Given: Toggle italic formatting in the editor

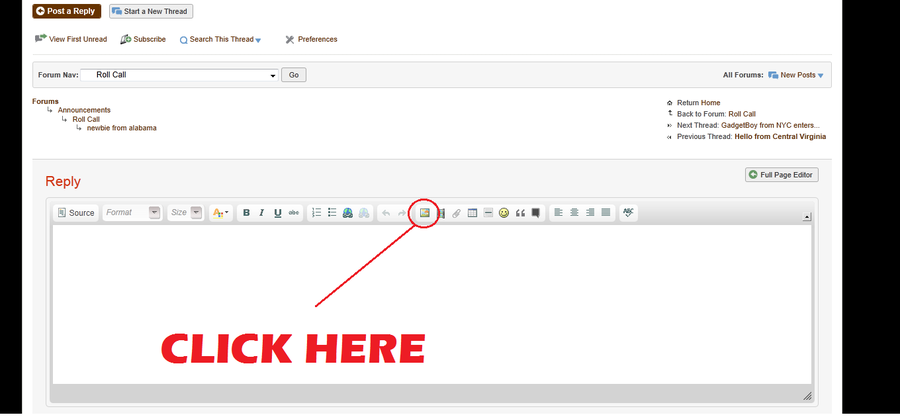Looking at the screenshot, I should (x=262, y=213).
